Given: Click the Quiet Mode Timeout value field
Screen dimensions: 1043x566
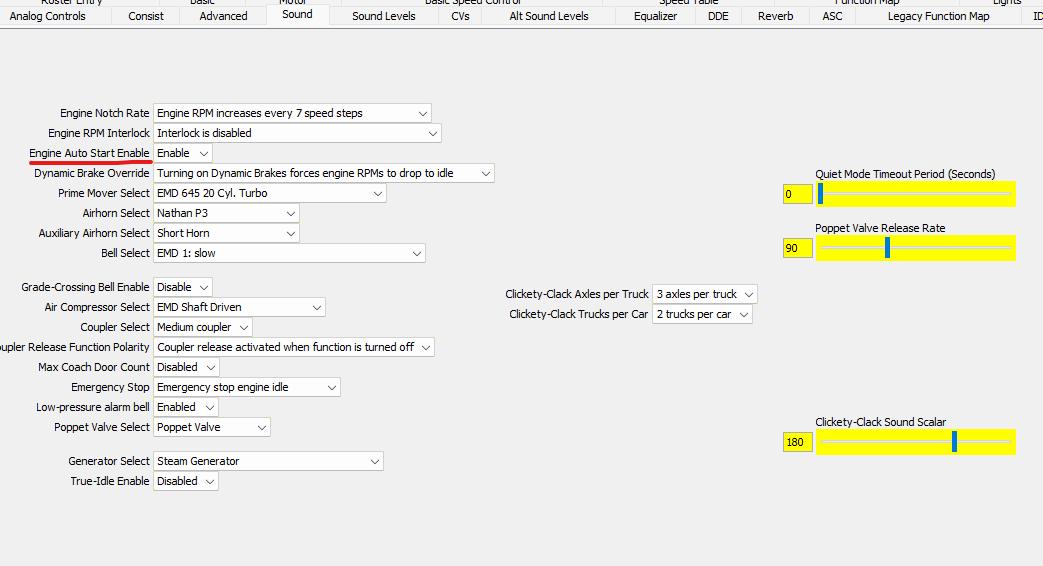Looking at the screenshot, I should coord(798,194).
